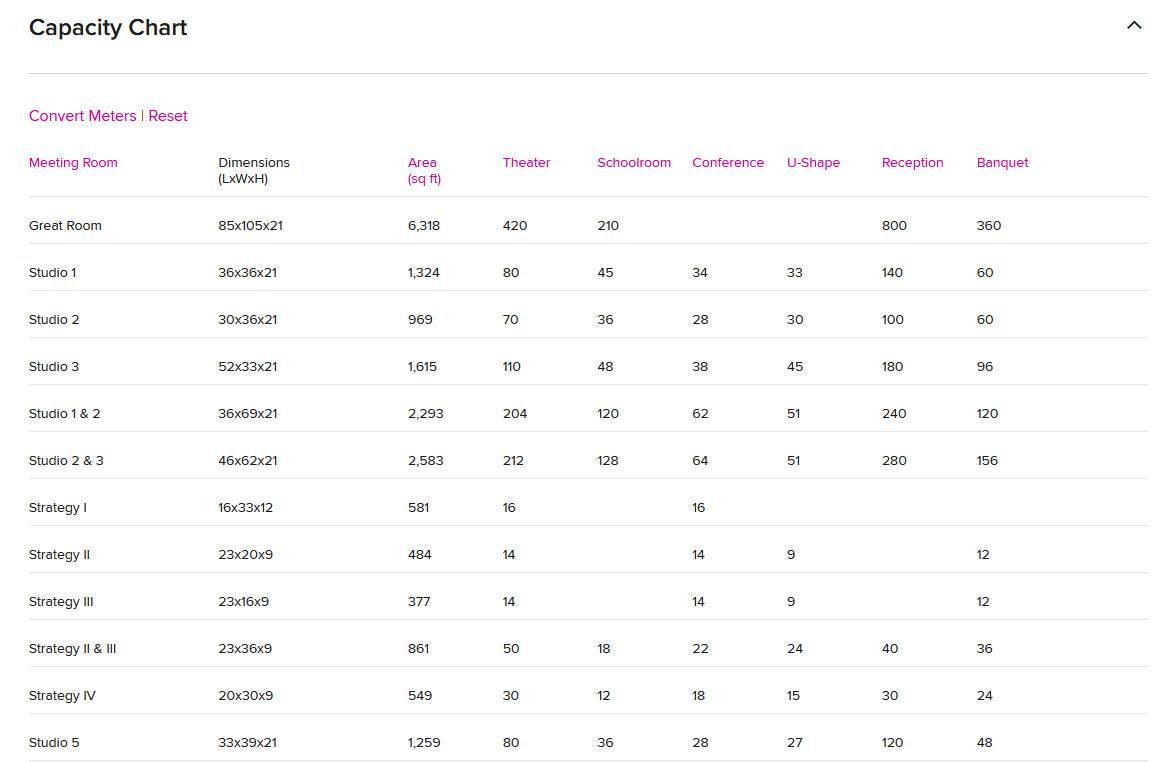Click Studio 2 reception capacity 100

click(892, 319)
